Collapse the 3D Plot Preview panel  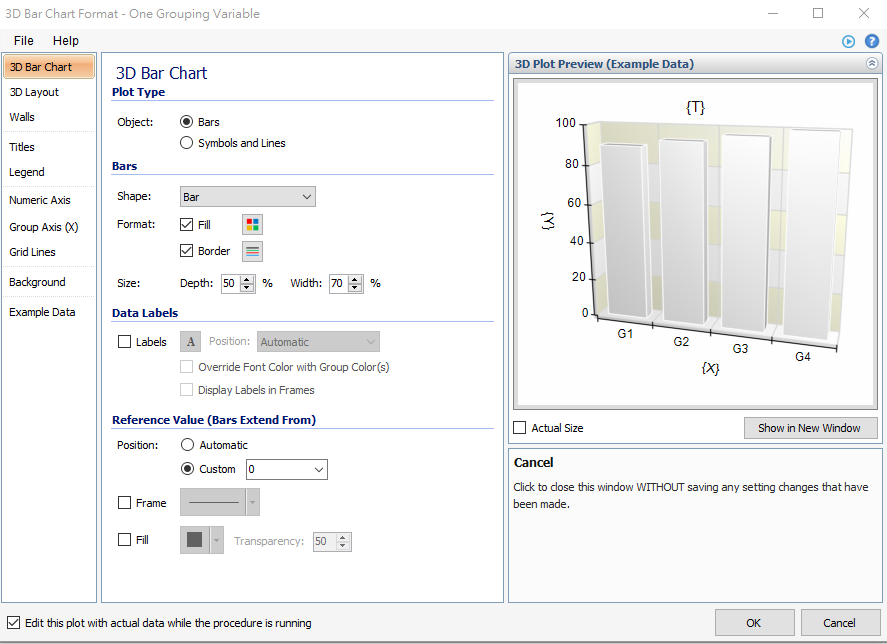pyautogui.click(x=871, y=64)
